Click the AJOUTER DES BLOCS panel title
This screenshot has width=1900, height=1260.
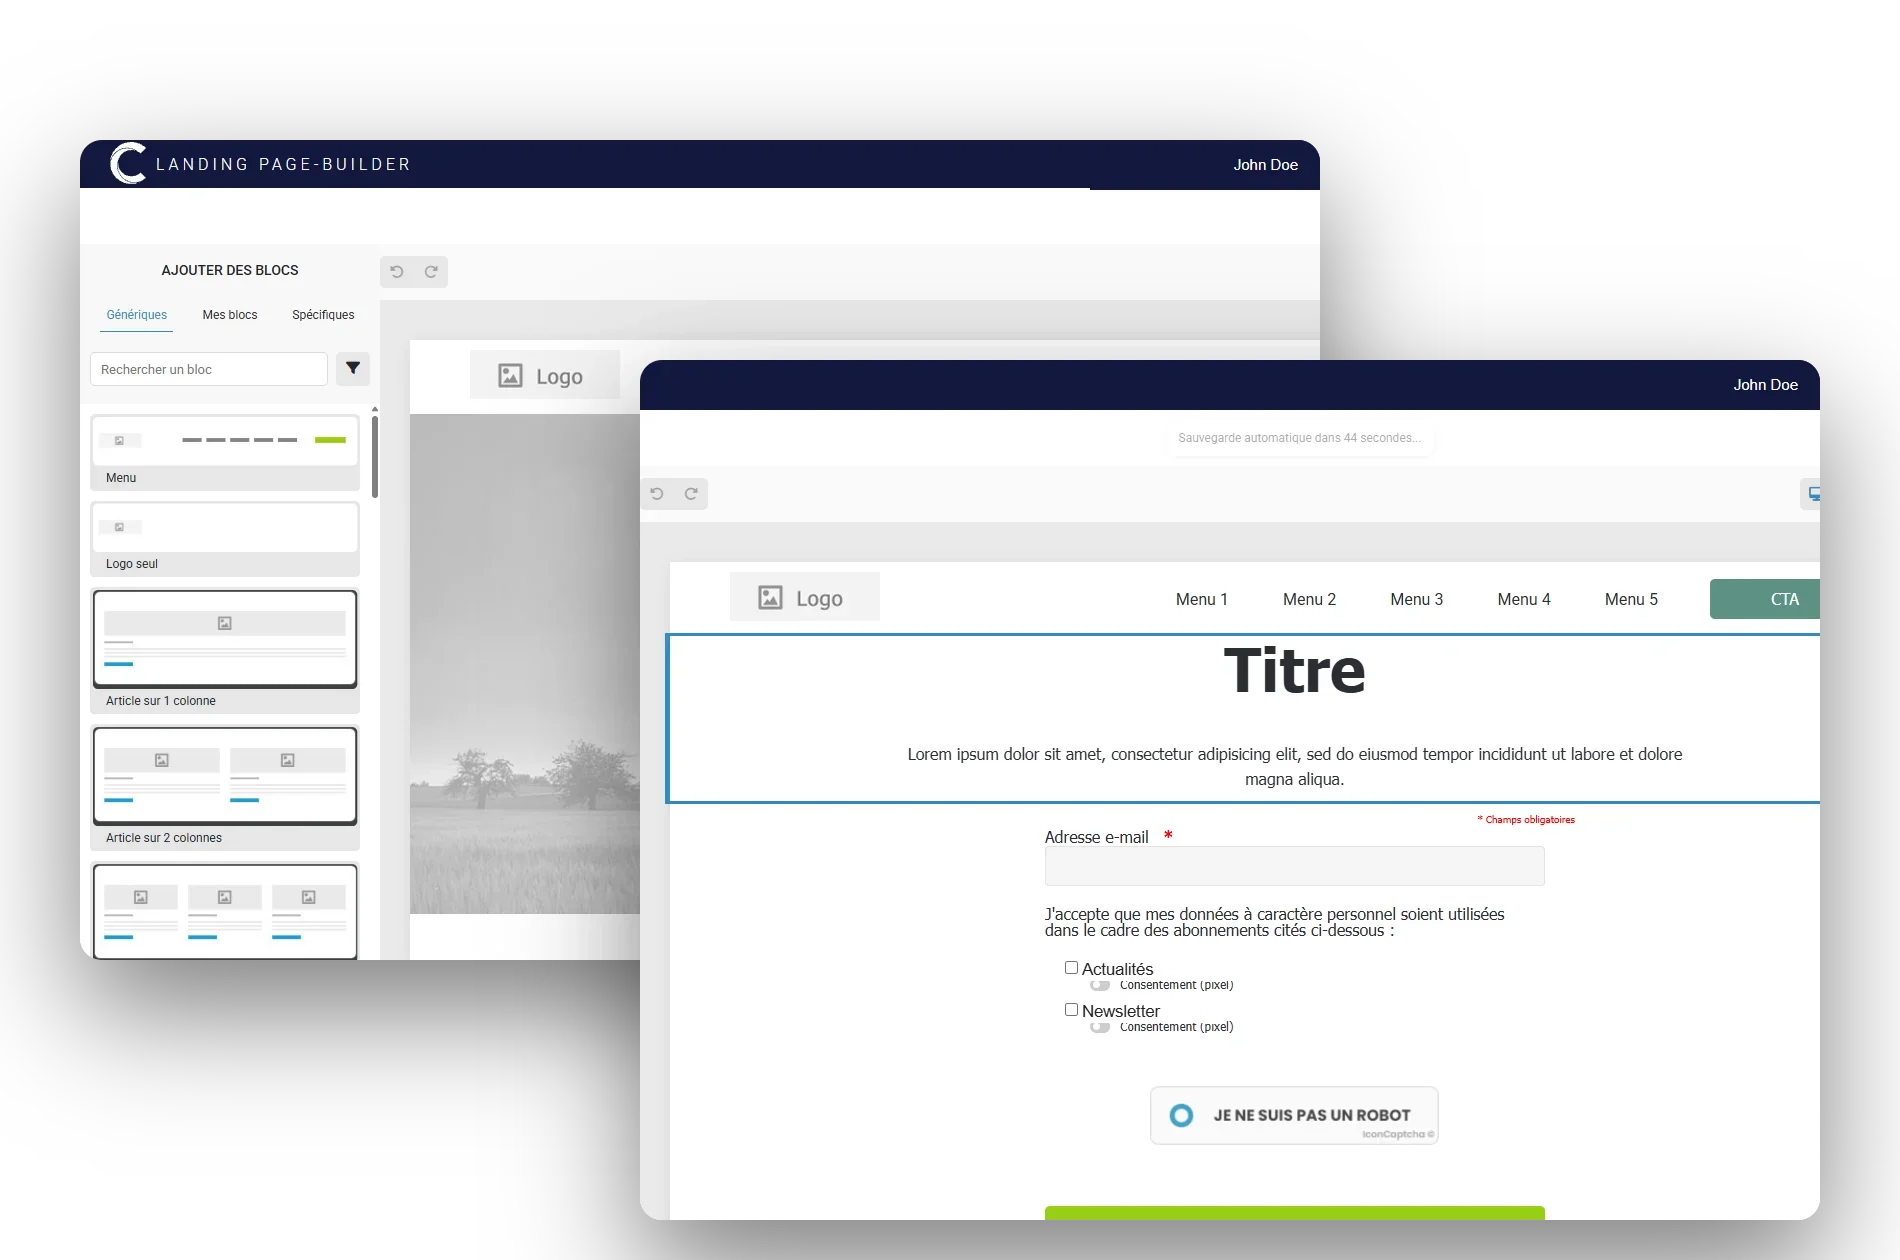point(230,270)
